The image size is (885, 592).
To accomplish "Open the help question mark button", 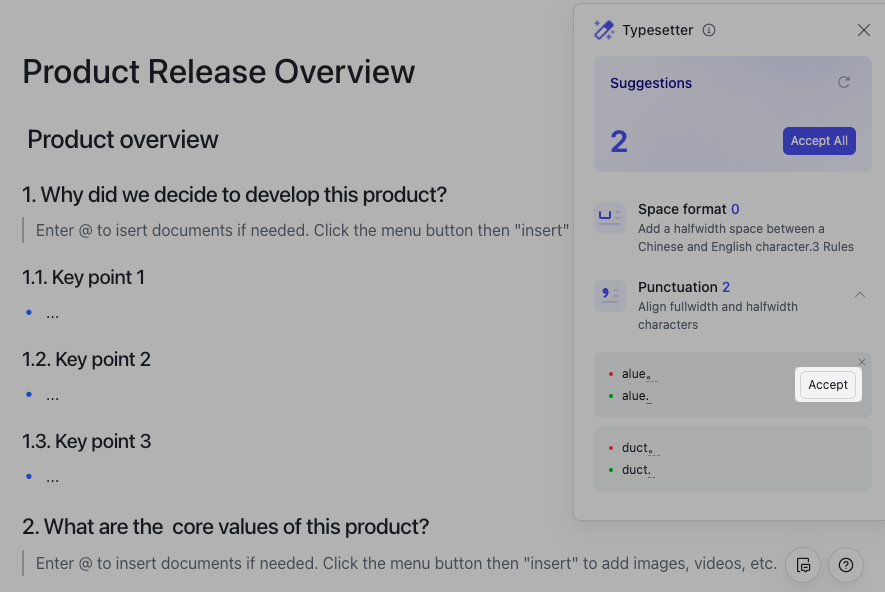I will click(x=846, y=565).
